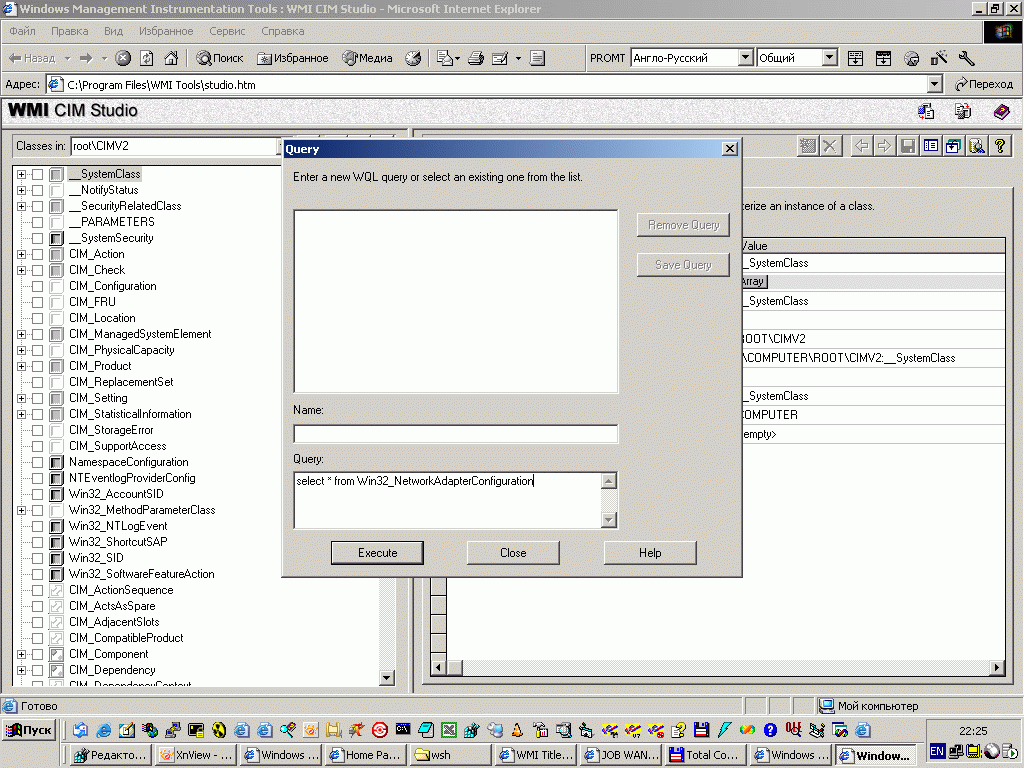Click the Close button in Query dialog
The image size is (1024, 768).
coord(513,552)
